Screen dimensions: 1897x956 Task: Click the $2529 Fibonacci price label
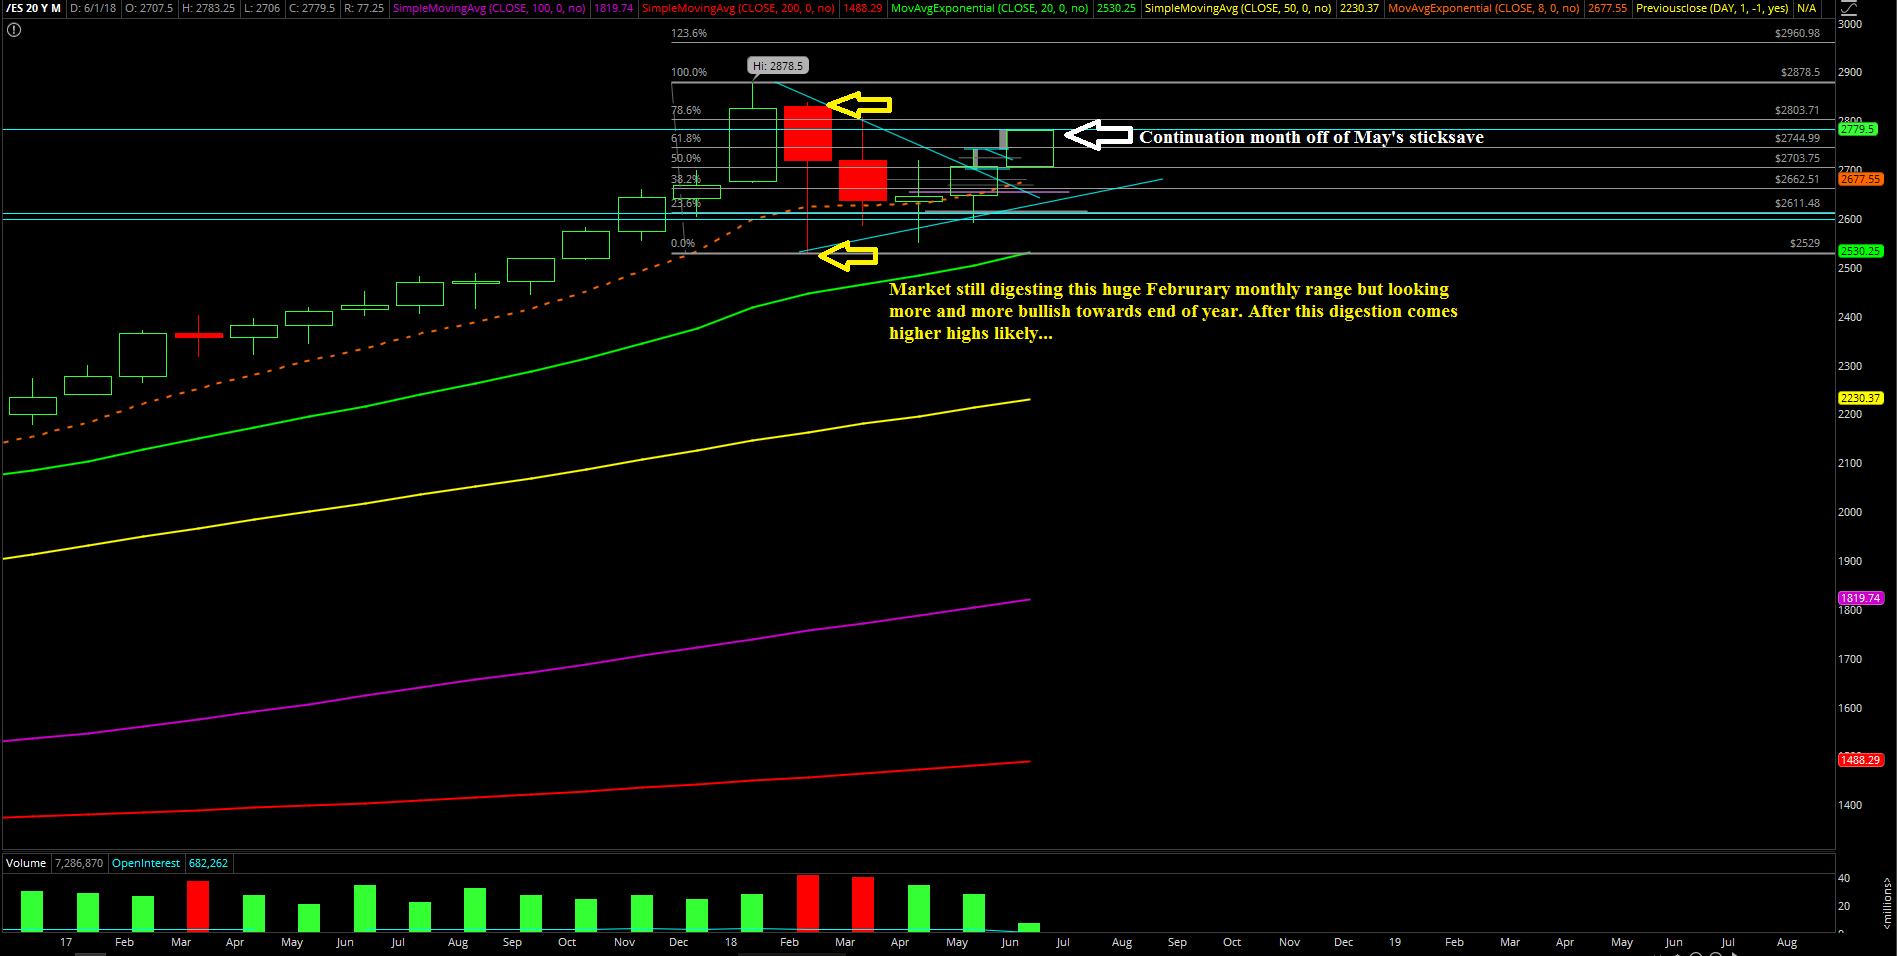1805,243
